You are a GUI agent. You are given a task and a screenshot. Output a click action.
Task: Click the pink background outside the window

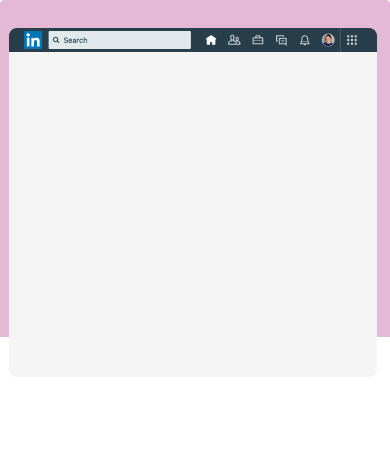195,13
